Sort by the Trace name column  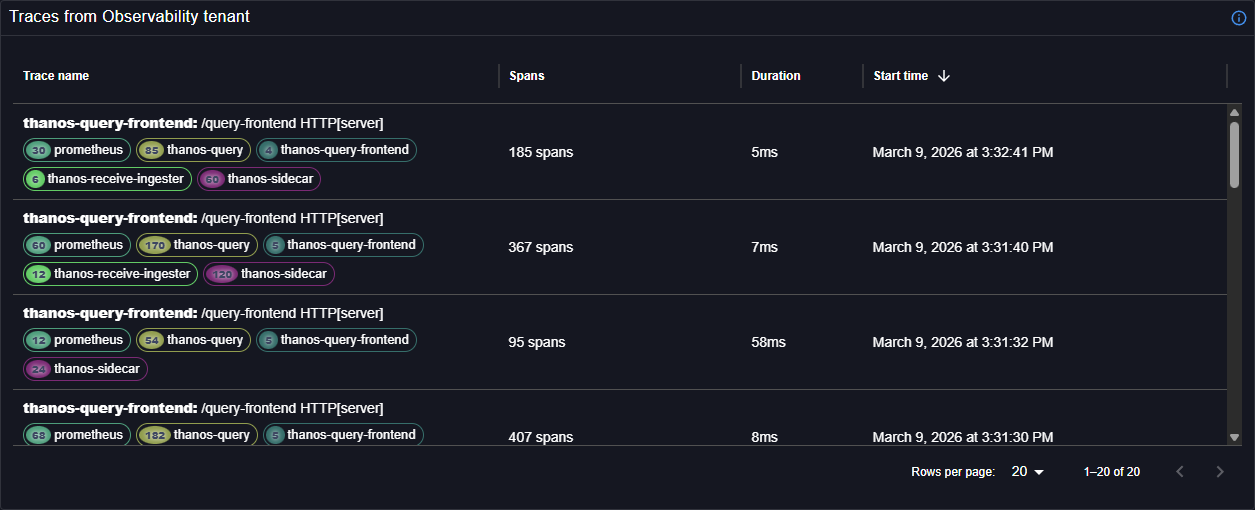(x=56, y=76)
